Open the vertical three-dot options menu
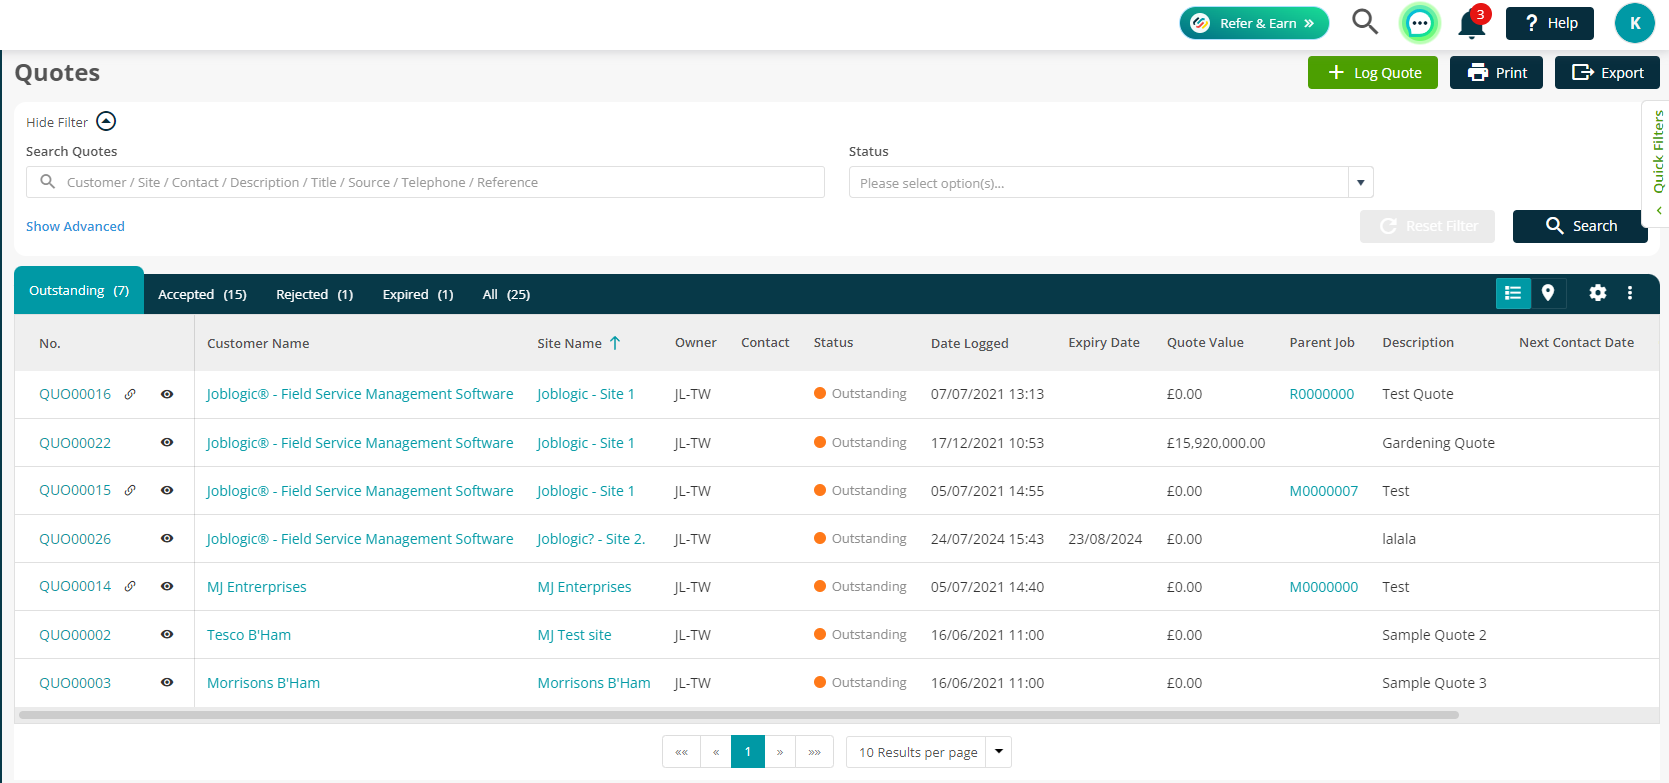 click(1630, 293)
